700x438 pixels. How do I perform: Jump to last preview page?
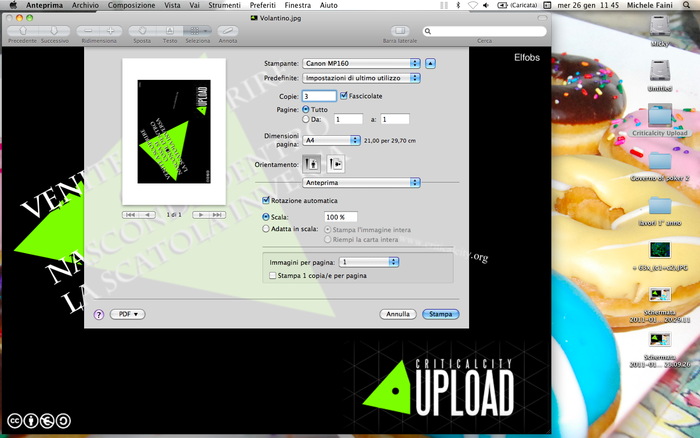tap(217, 215)
